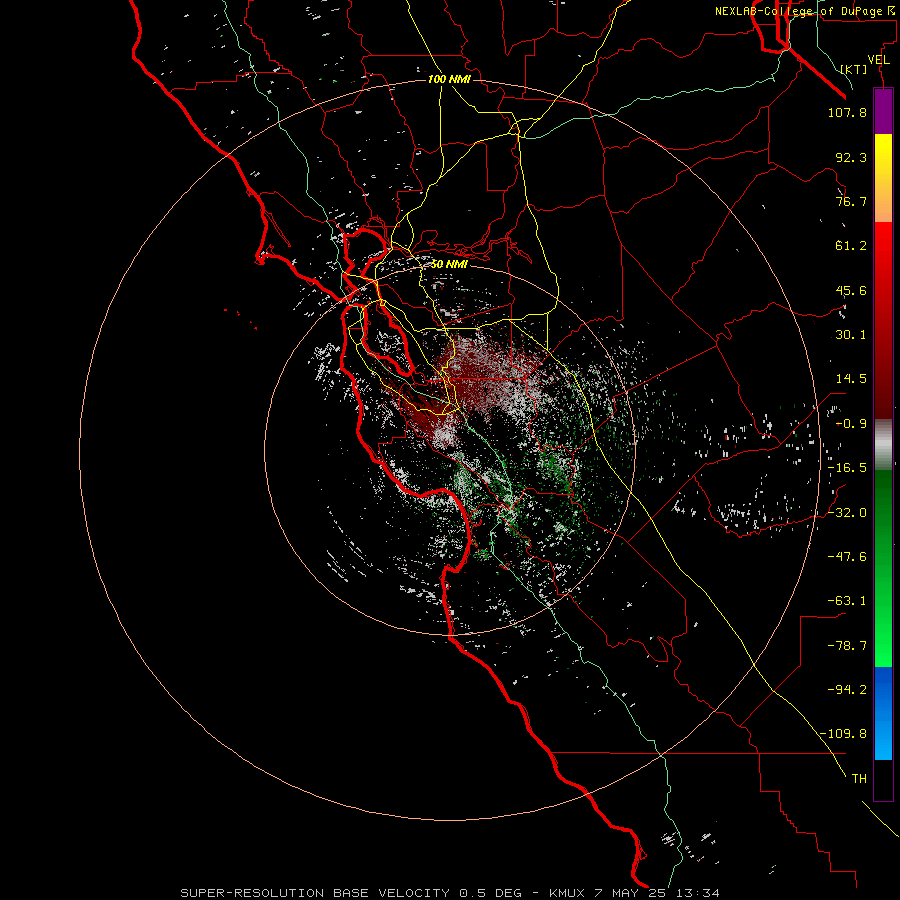The image size is (900, 900).
Task: Click the '50 NMI' range ring label
Action: [449, 264]
